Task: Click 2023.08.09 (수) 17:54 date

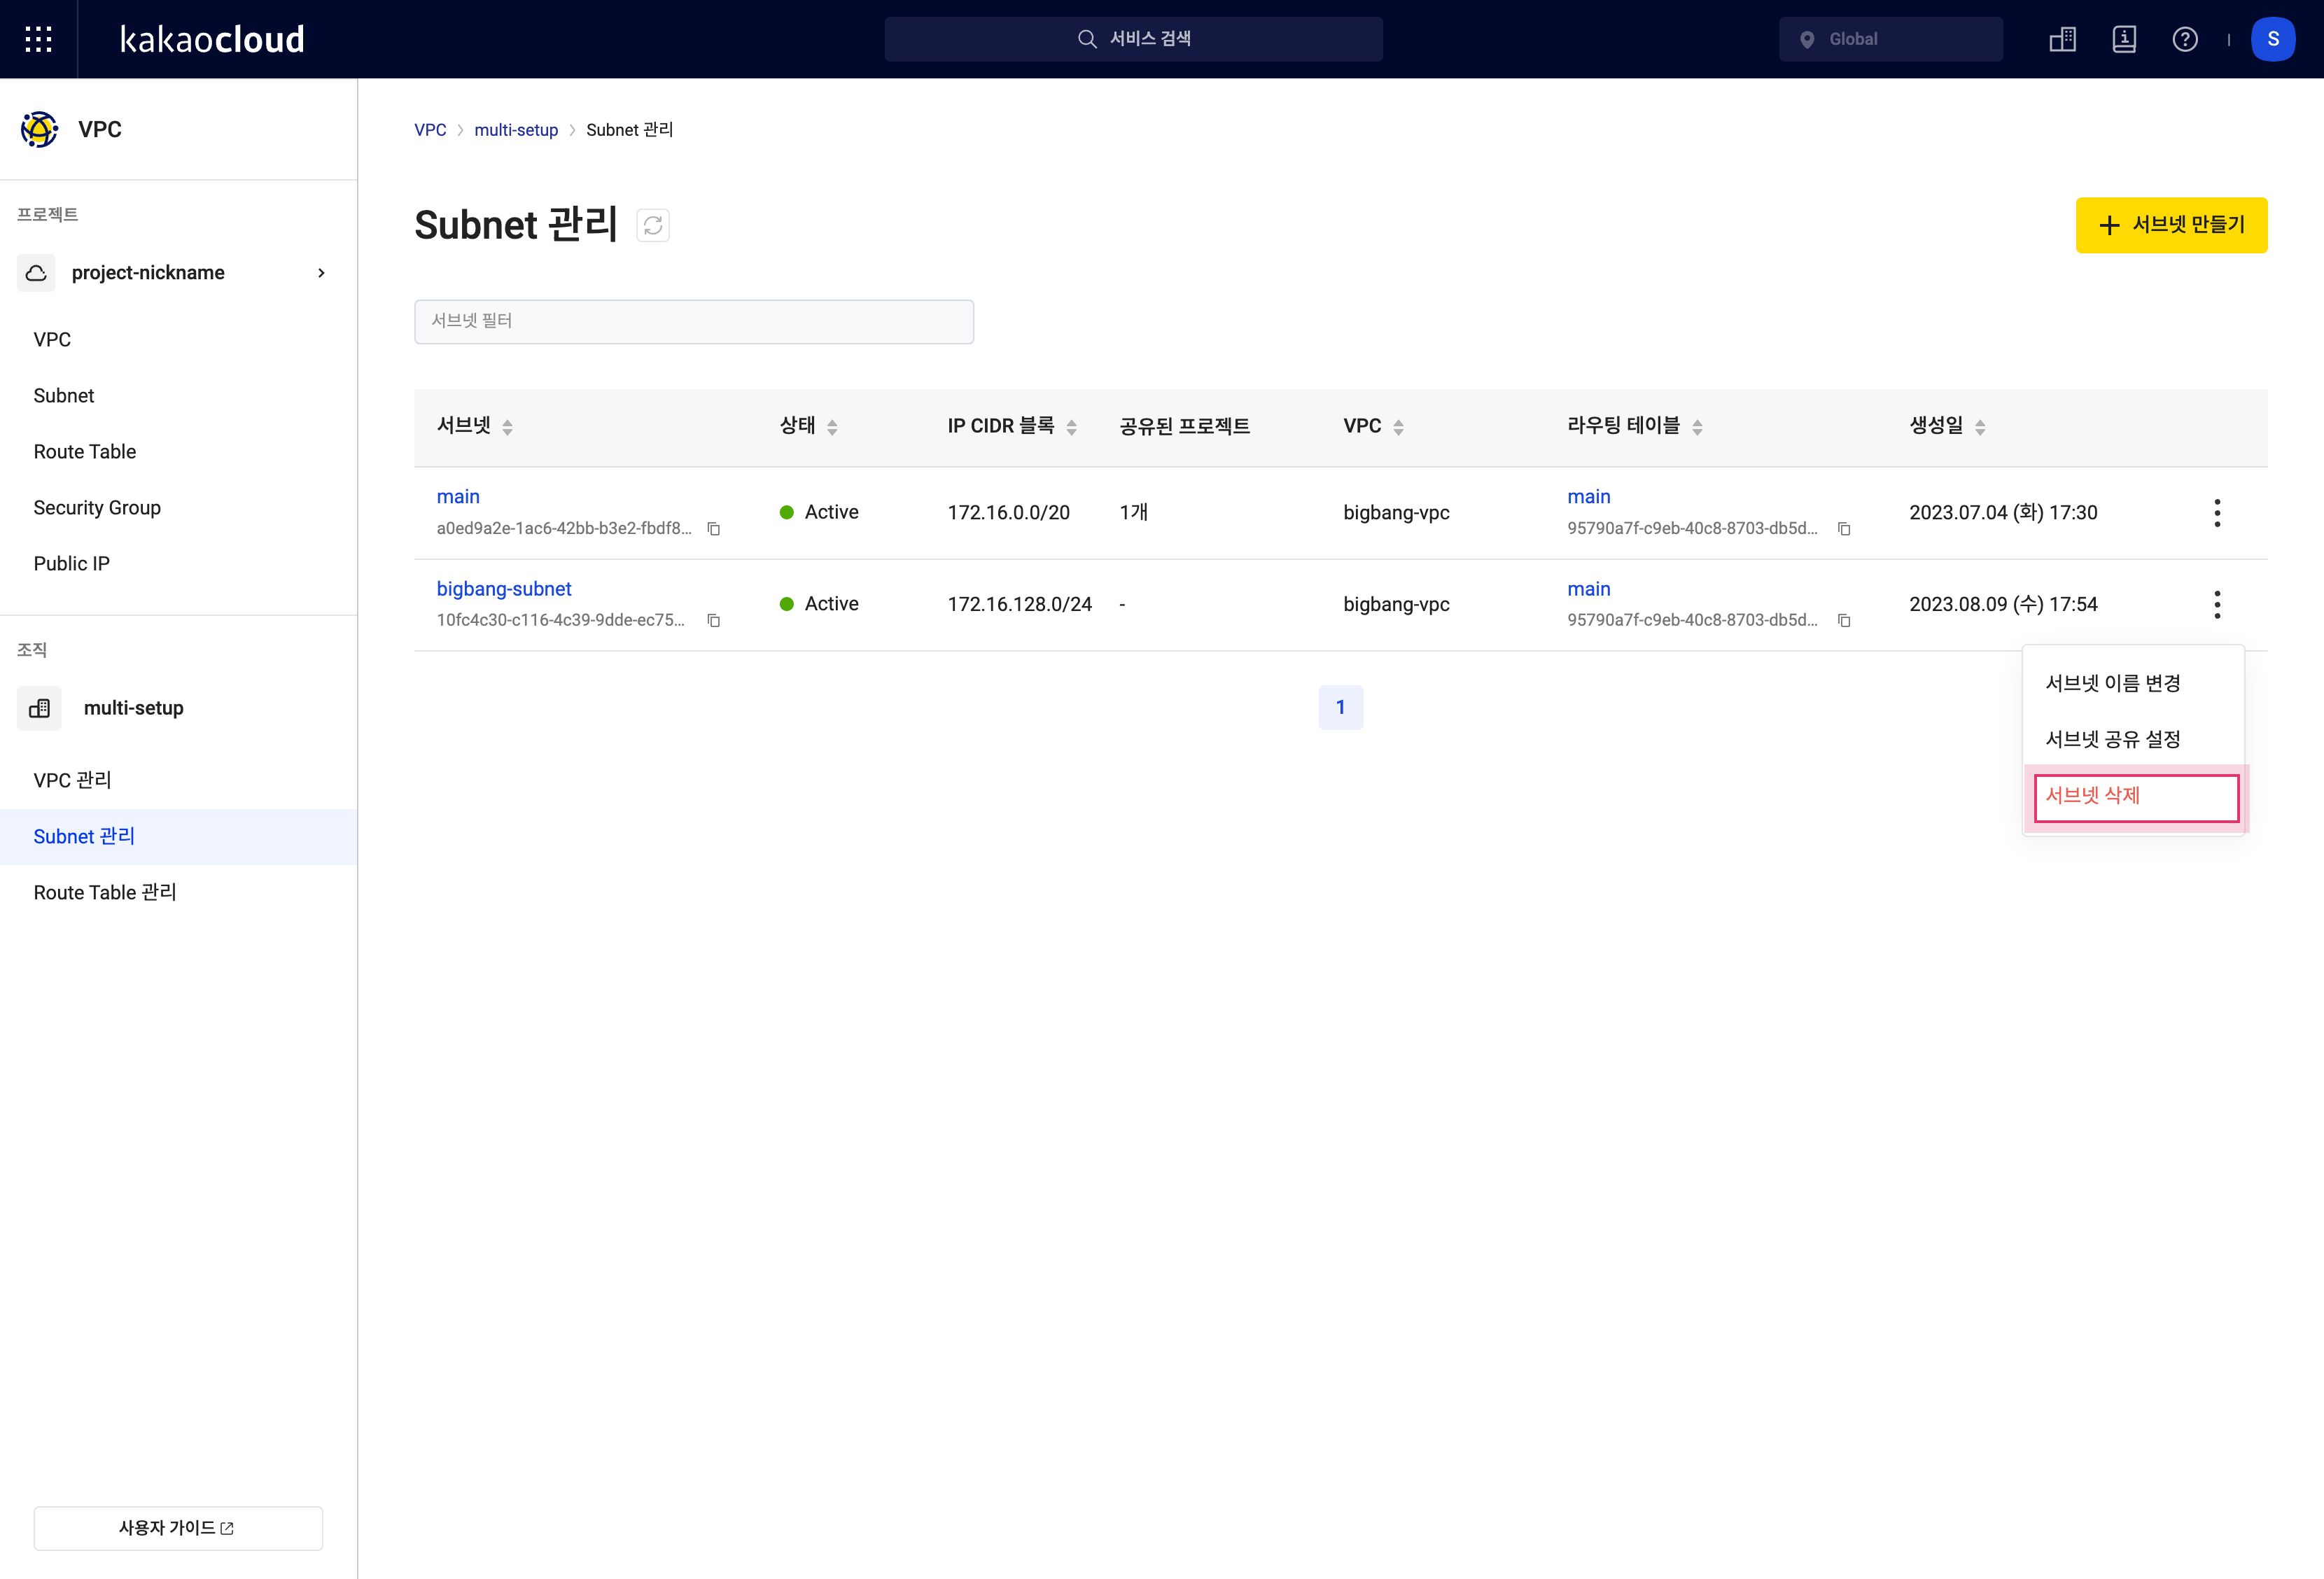Action: pos(2003,604)
